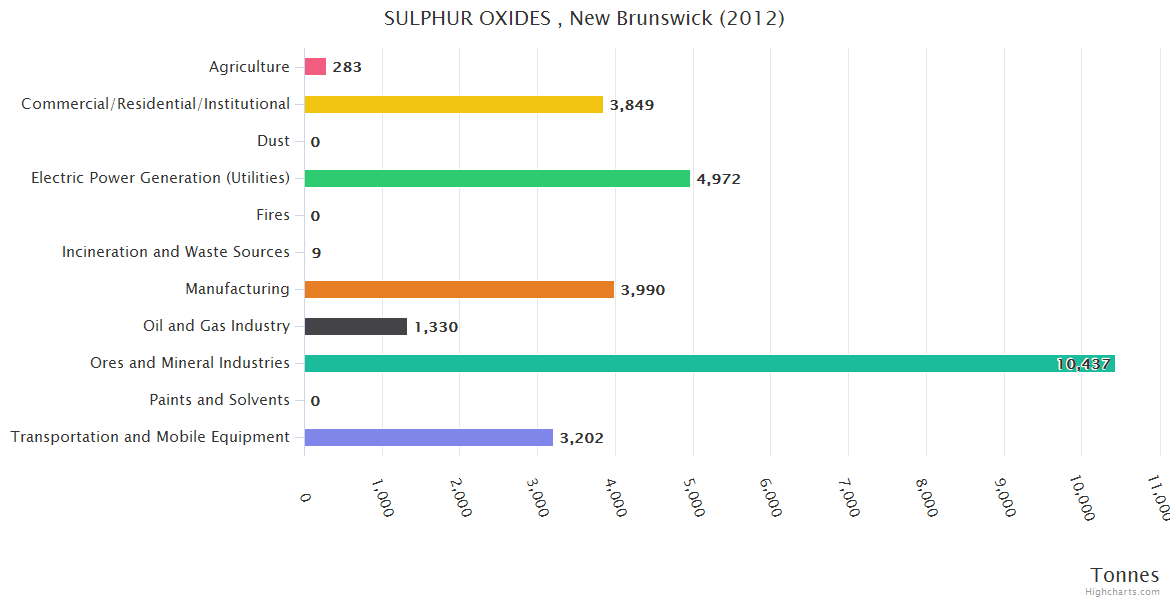Click the 3,202 data label
The image size is (1170, 600).
581,438
